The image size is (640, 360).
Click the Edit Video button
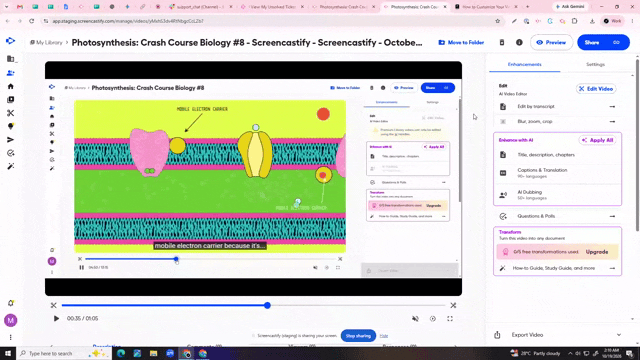point(596,89)
